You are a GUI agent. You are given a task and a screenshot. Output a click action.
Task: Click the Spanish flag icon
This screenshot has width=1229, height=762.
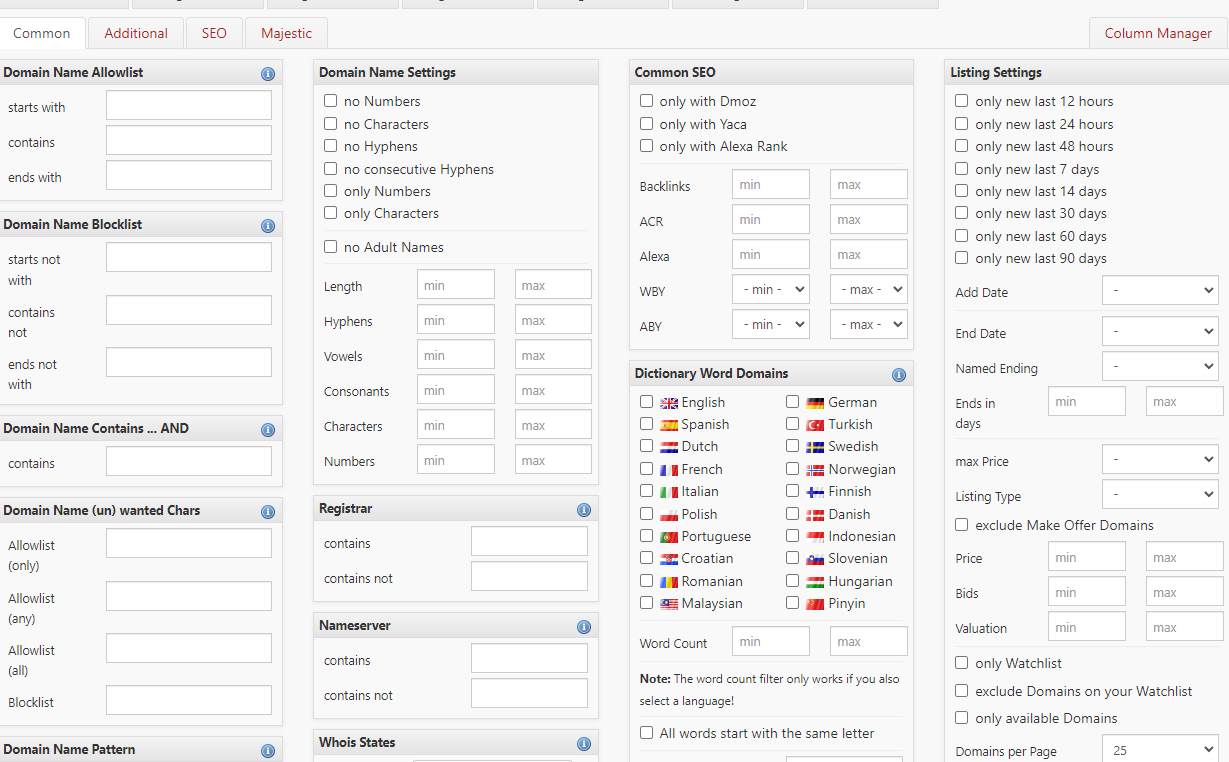pyautogui.click(x=669, y=425)
